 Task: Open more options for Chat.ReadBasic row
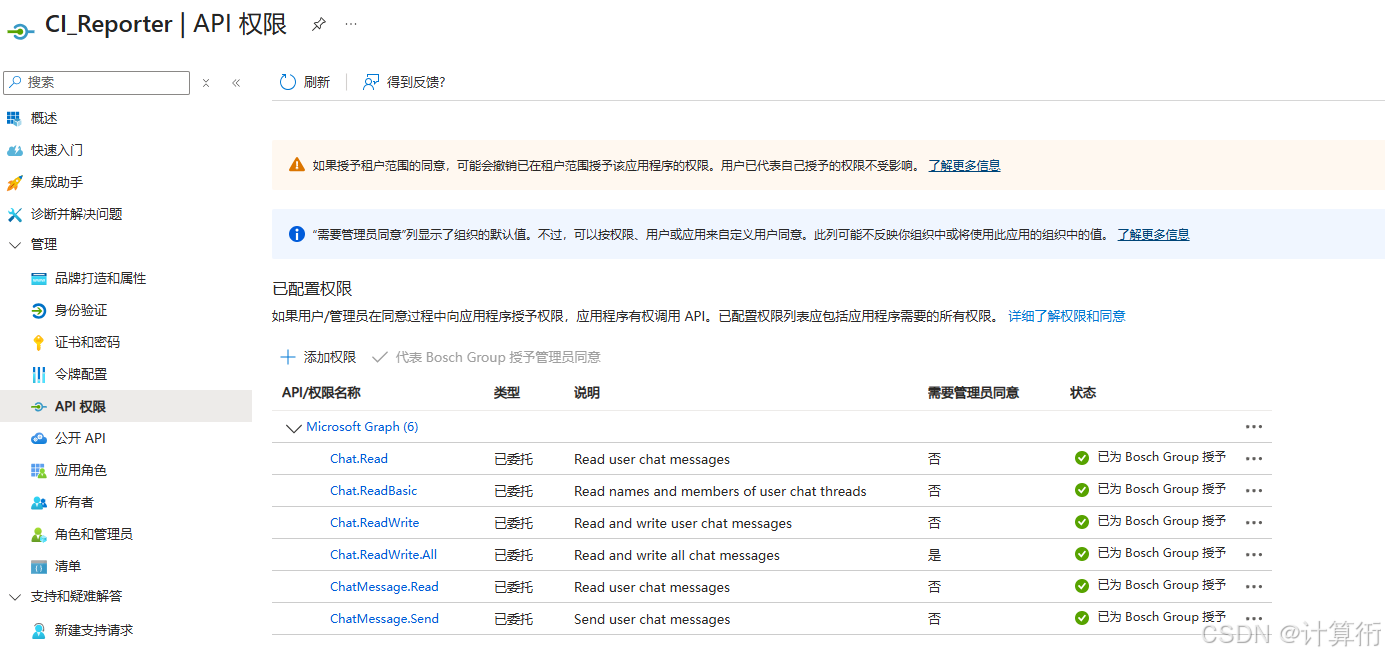tap(1254, 491)
